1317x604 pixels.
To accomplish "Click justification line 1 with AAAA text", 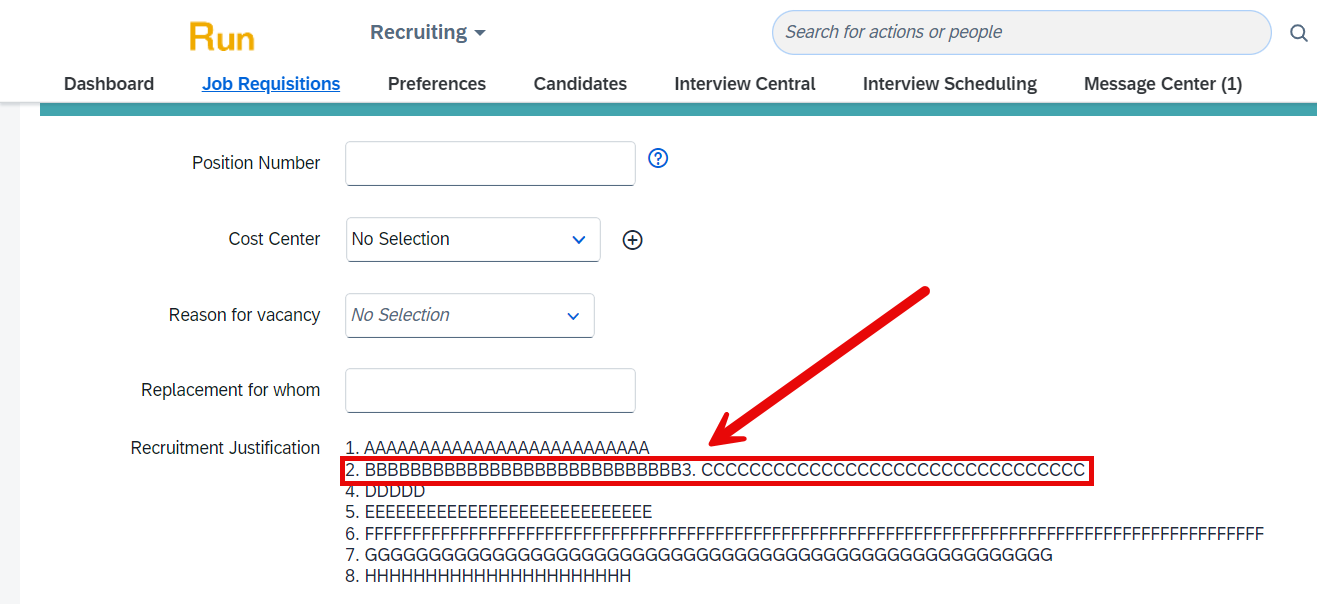I will coord(497,448).
